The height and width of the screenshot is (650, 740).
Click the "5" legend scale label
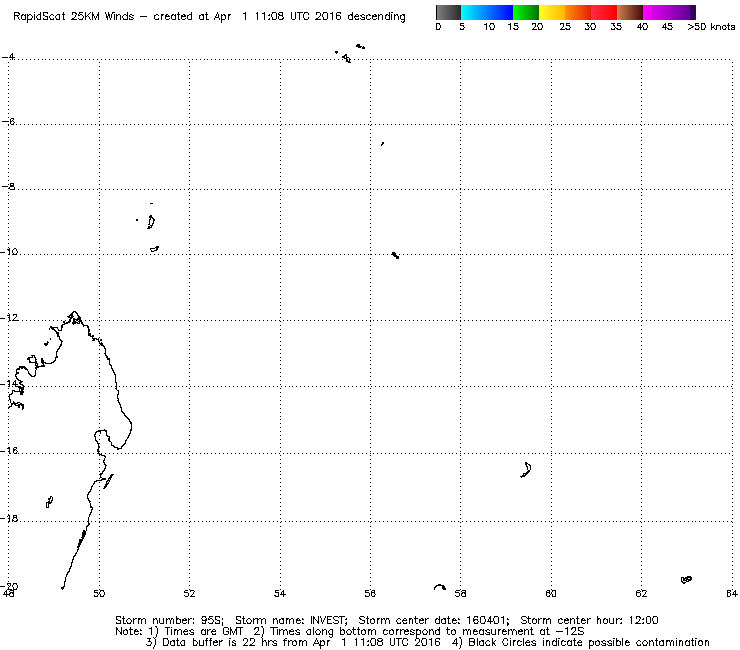click(462, 27)
